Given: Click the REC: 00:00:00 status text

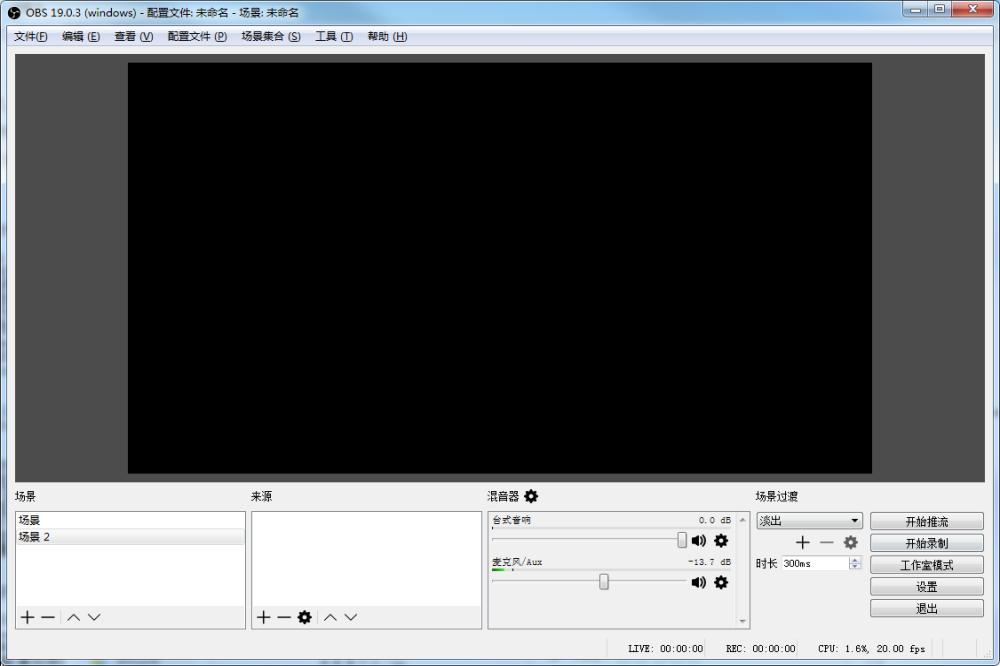Looking at the screenshot, I should coord(760,648).
